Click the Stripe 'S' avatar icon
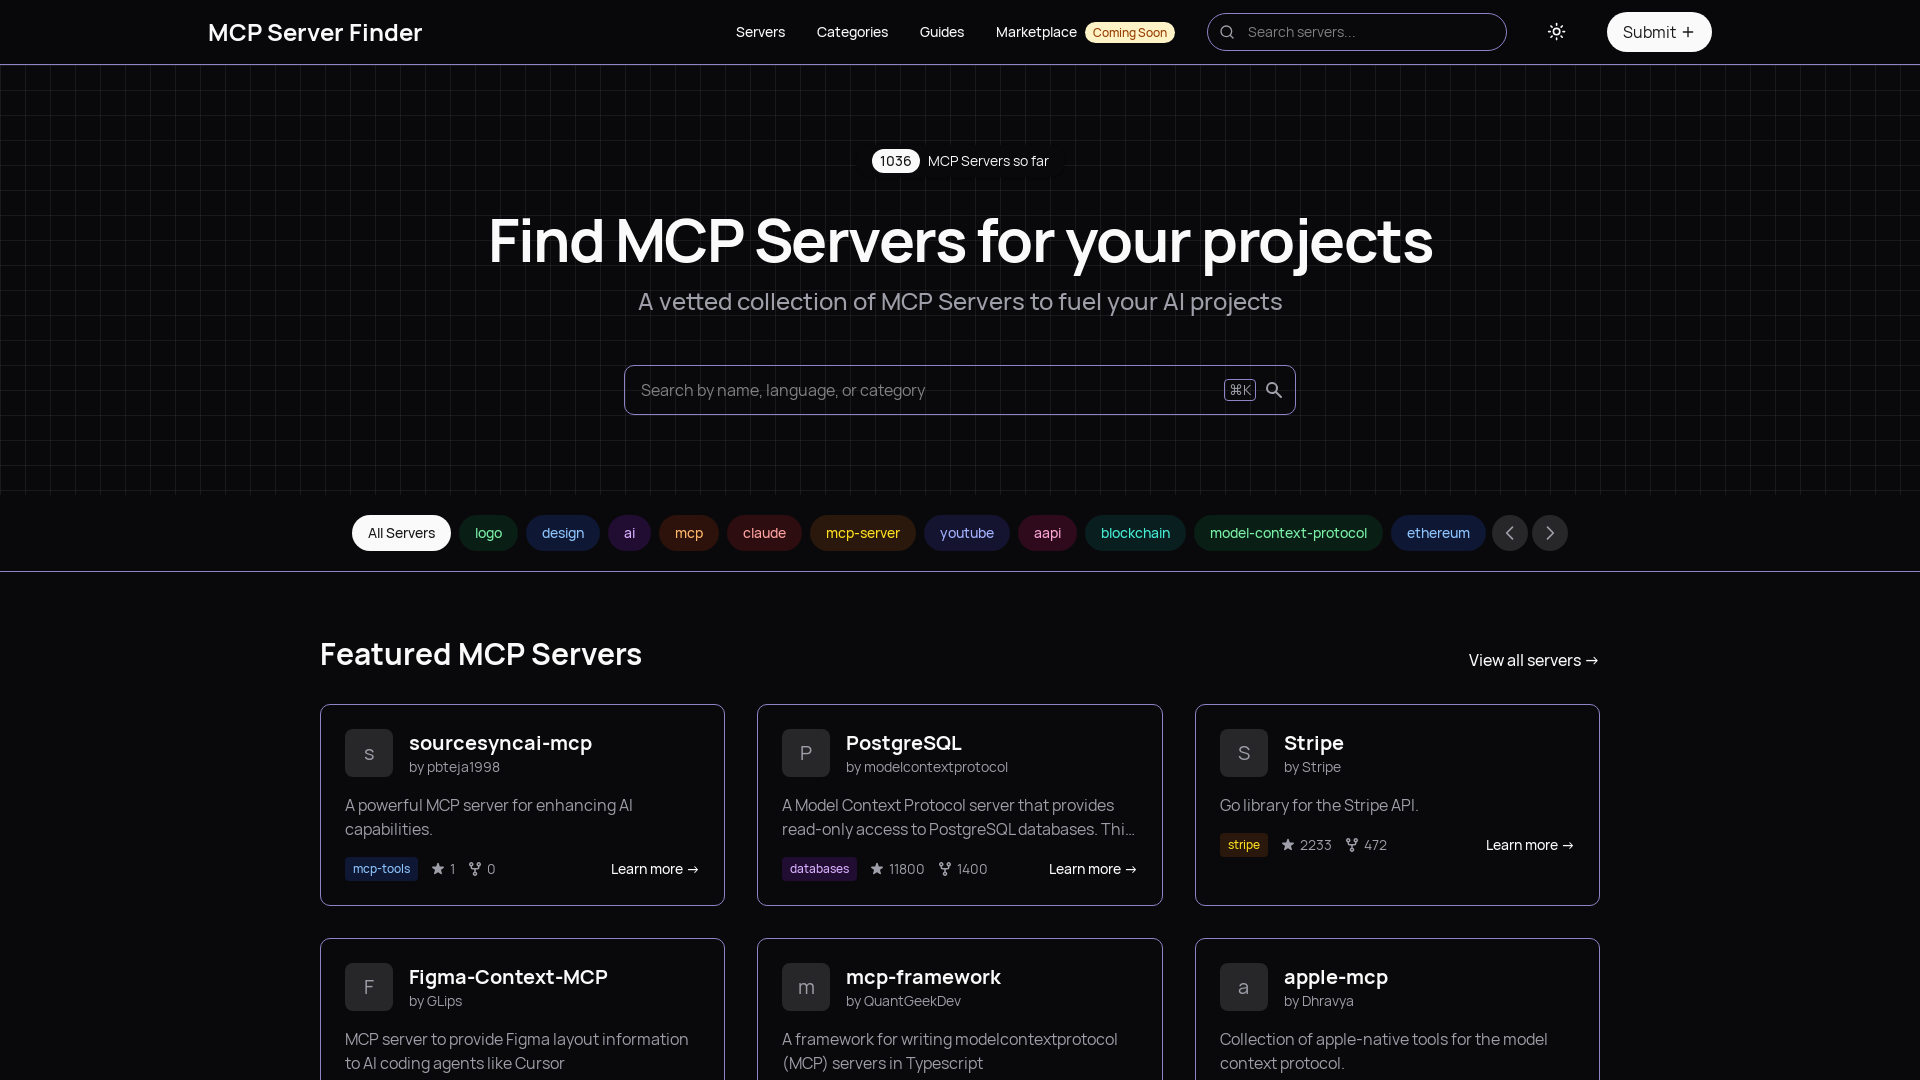1920x1080 pixels. click(1244, 753)
